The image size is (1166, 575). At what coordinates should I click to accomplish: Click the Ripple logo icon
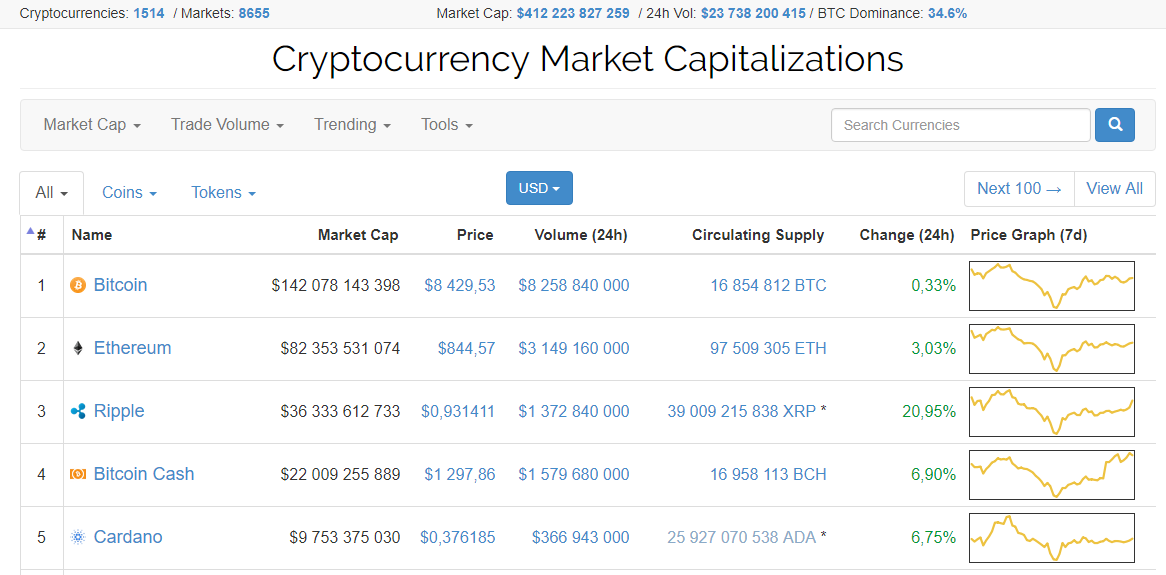78,412
